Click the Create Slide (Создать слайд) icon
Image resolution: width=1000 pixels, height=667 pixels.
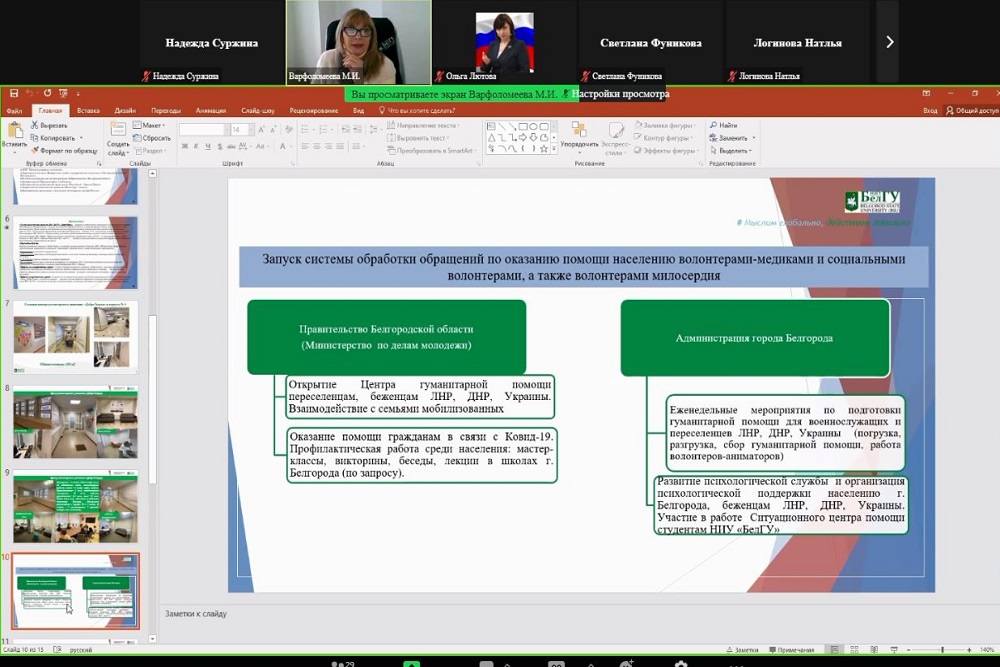coord(118,135)
